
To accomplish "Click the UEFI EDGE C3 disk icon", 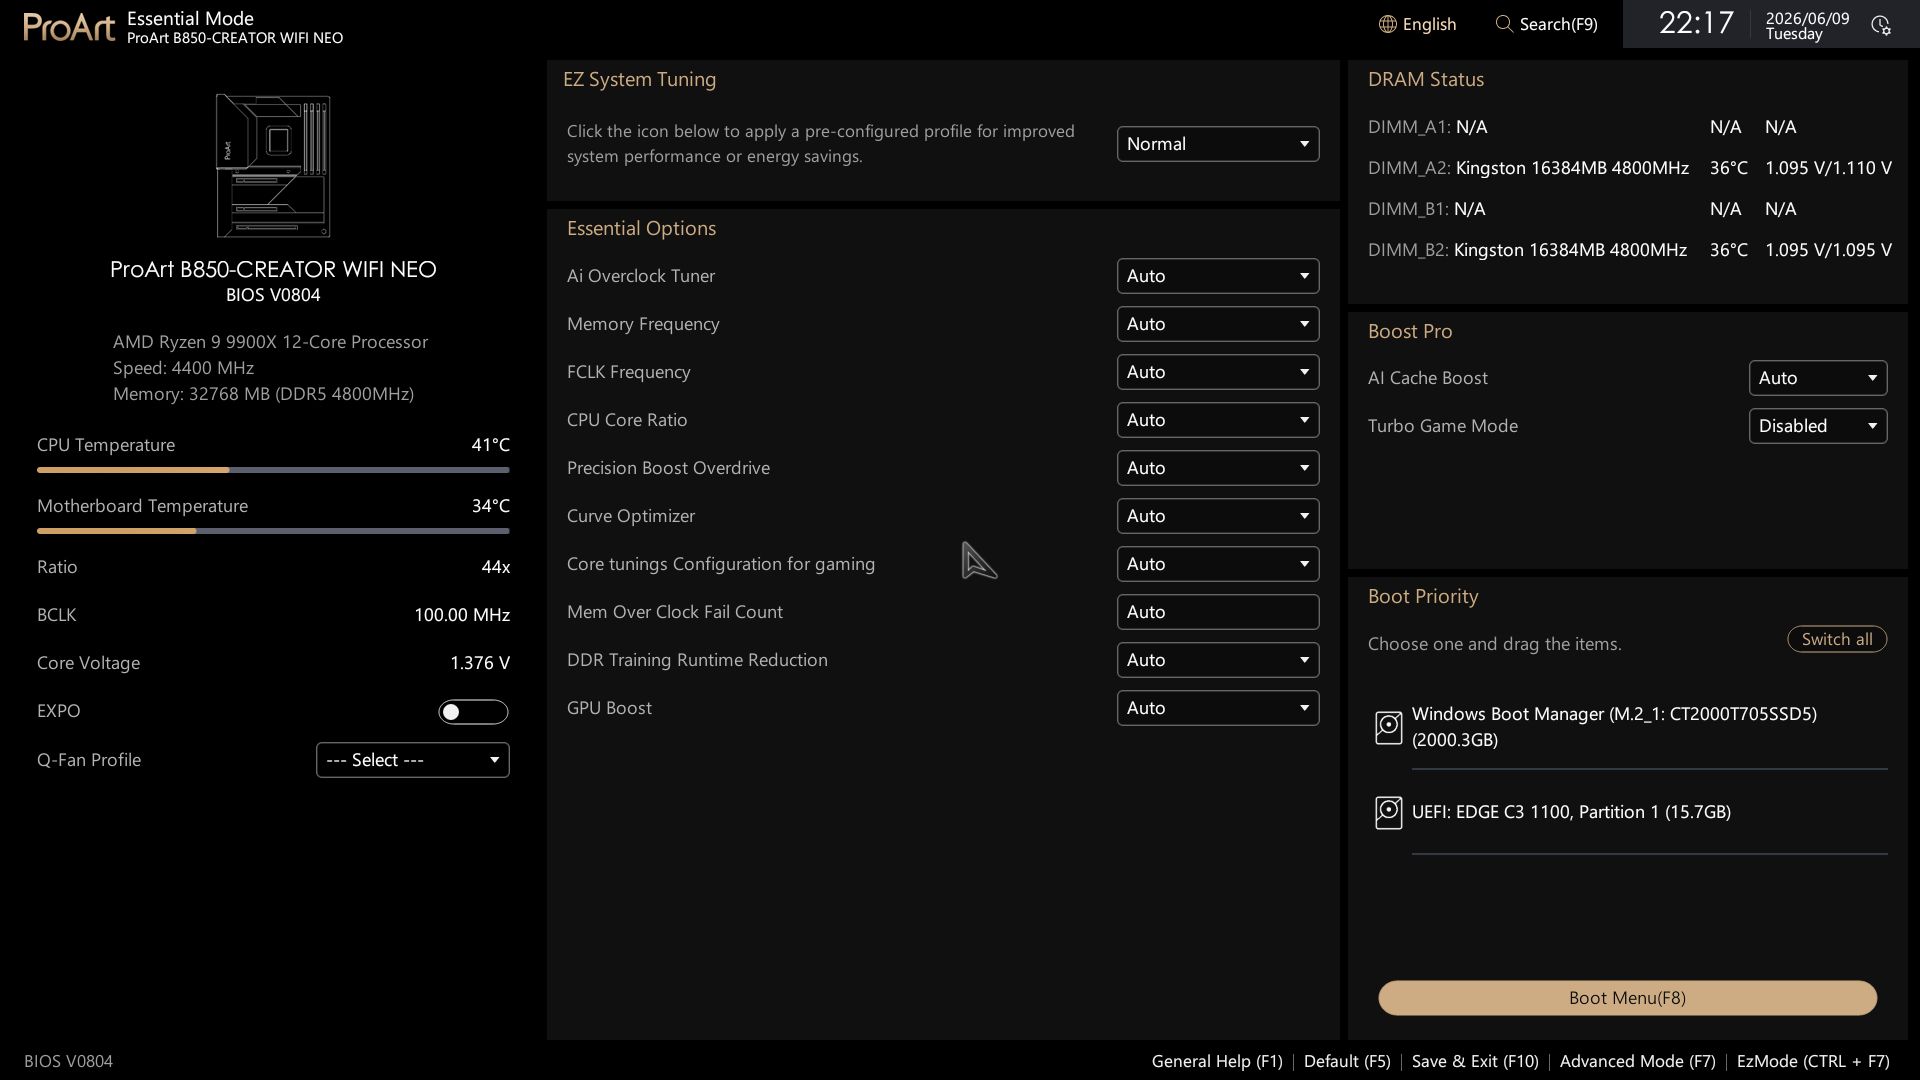I will (x=1388, y=812).
